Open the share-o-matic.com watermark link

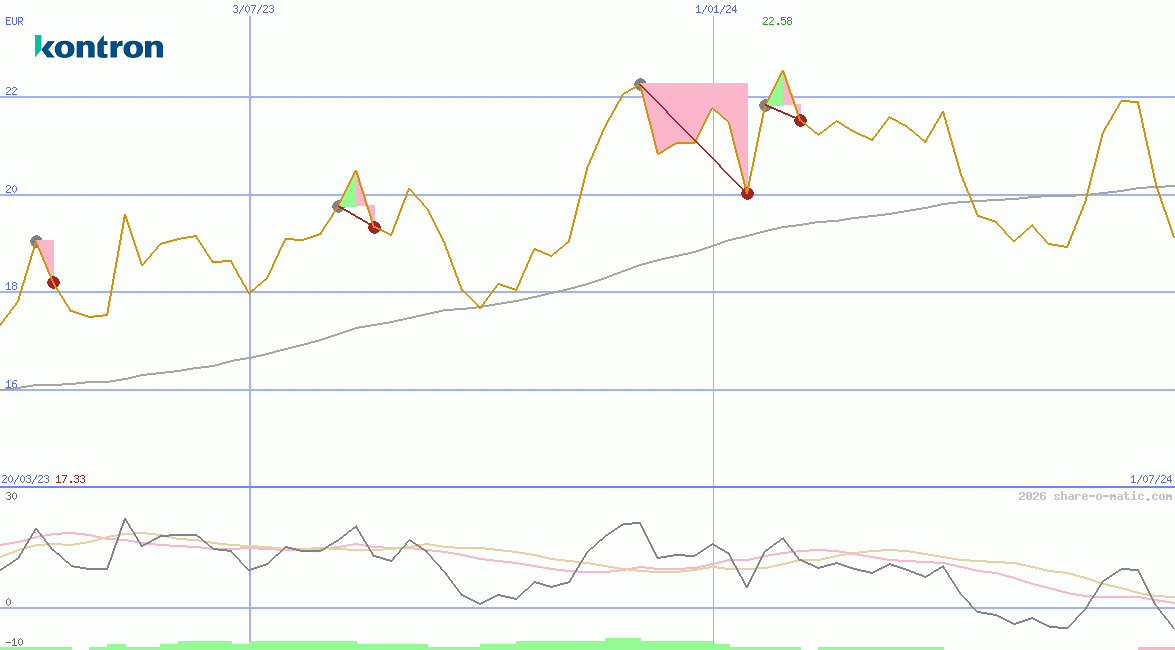[1095, 496]
